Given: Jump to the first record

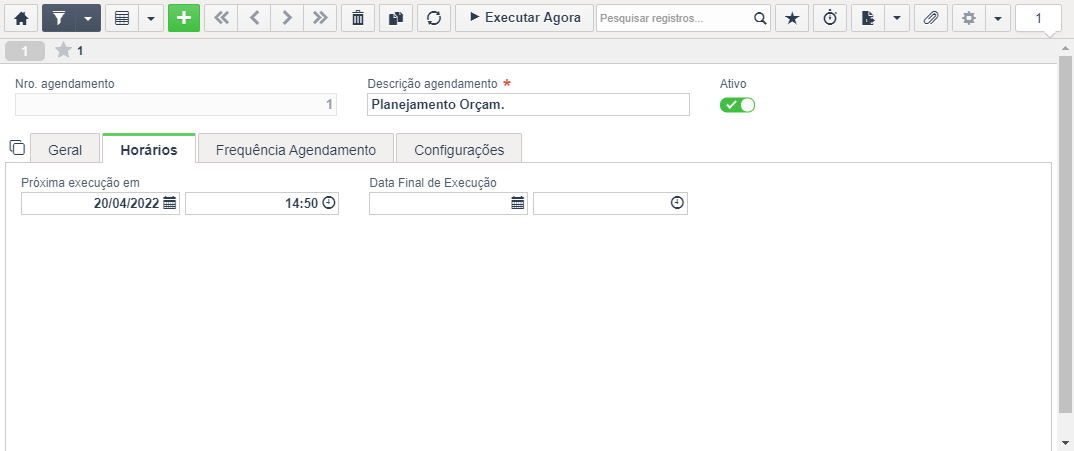Looking at the screenshot, I should (221, 19).
